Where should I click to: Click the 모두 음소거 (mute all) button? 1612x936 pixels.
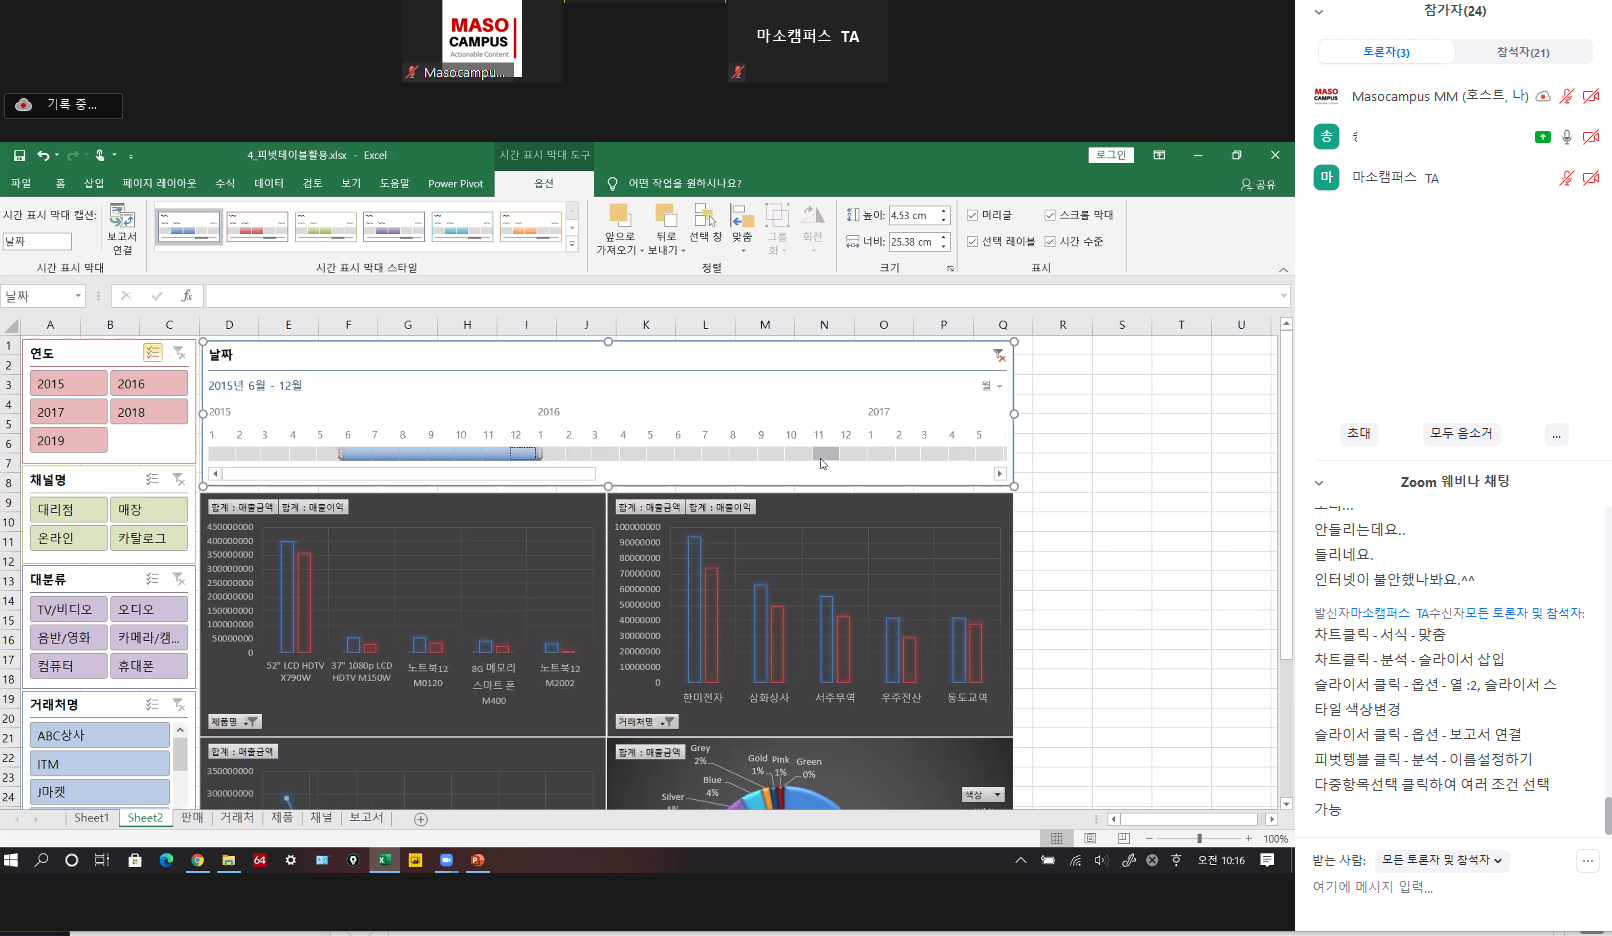[1460, 433]
